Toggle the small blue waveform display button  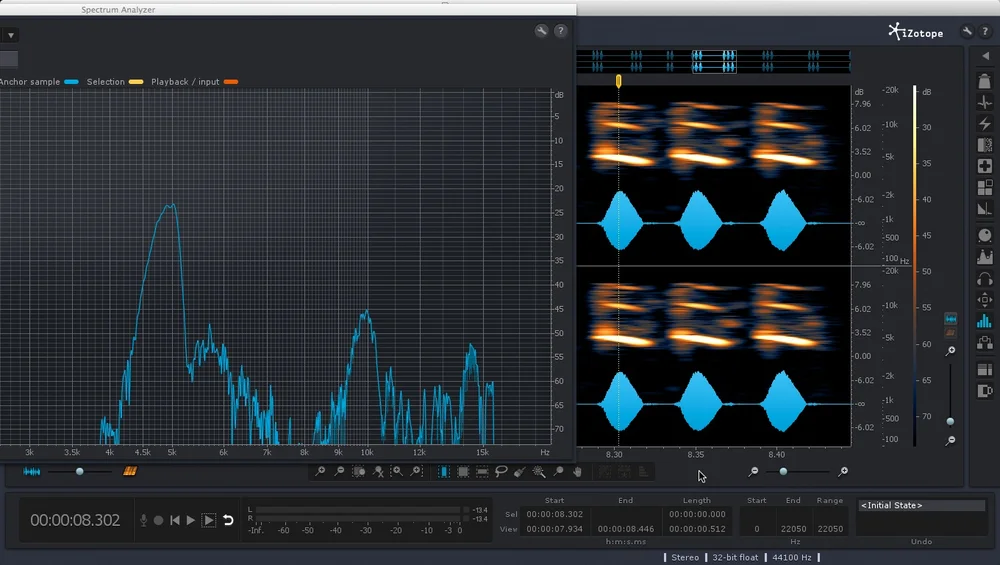point(950,319)
